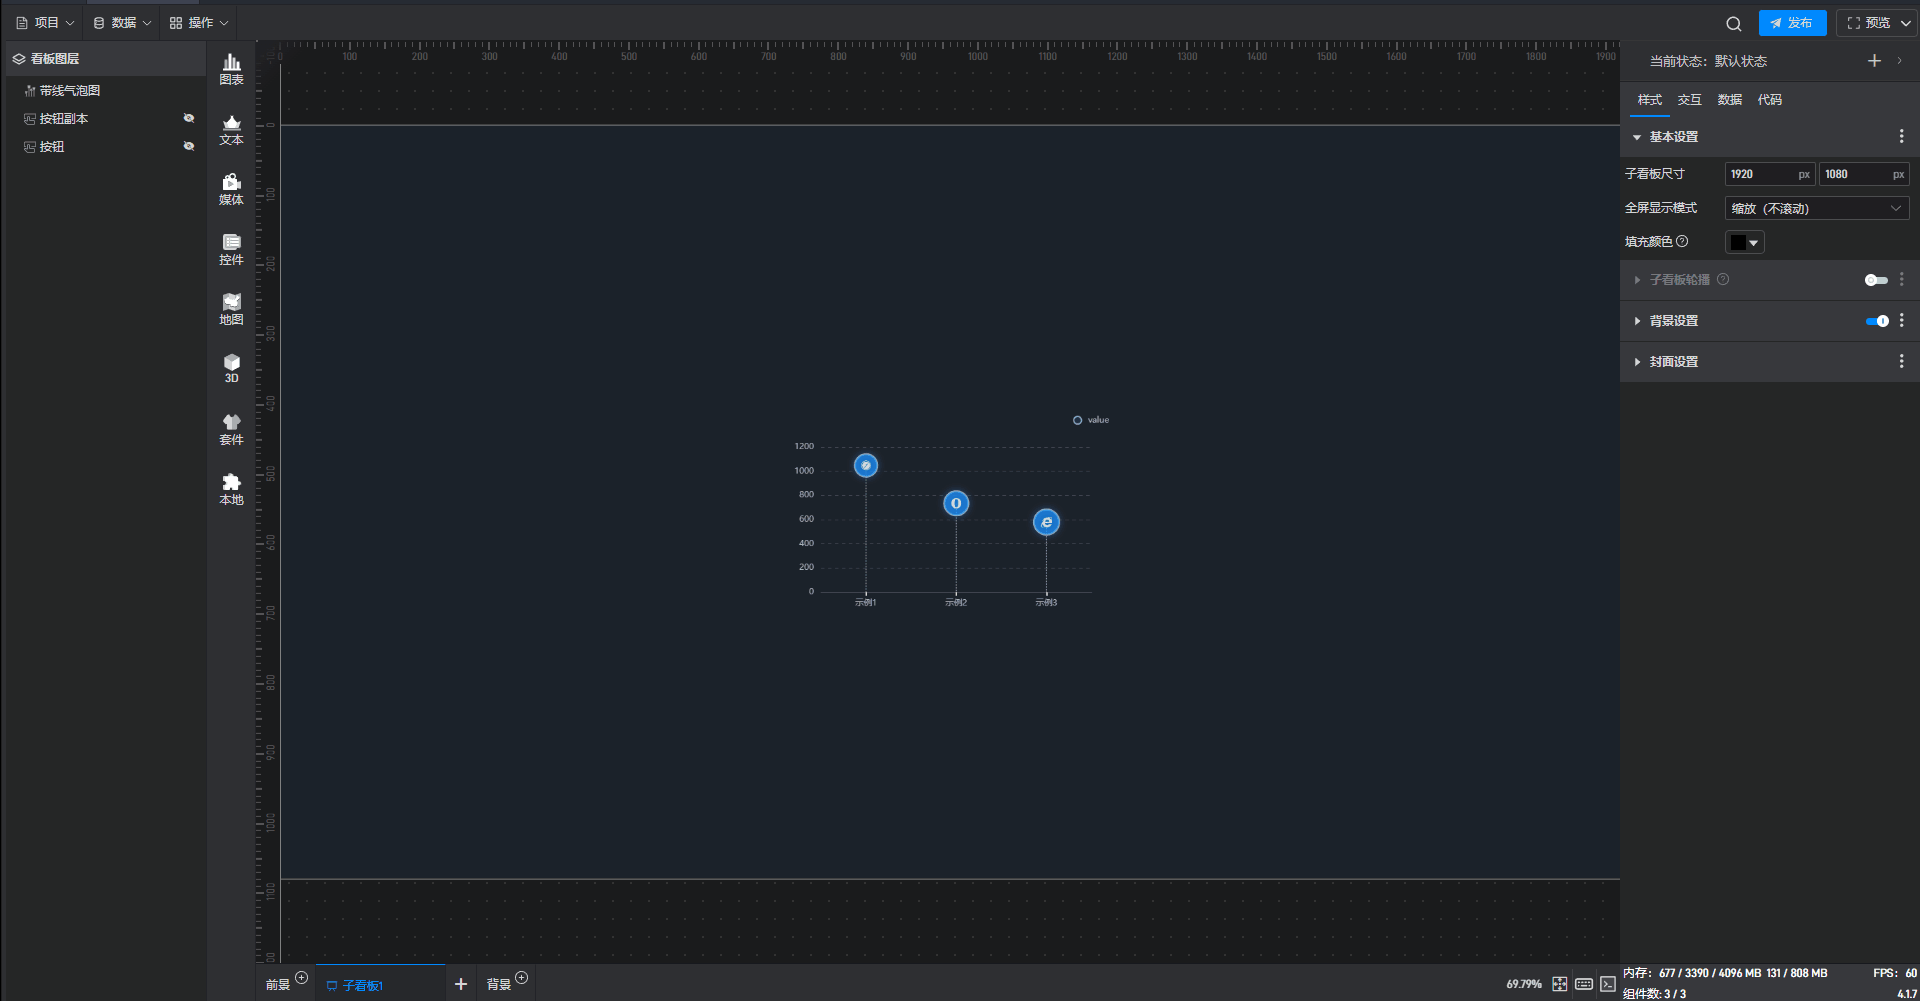Open the 数据 dropdown menu in top bar
This screenshot has width=1920, height=1001.
[122, 23]
